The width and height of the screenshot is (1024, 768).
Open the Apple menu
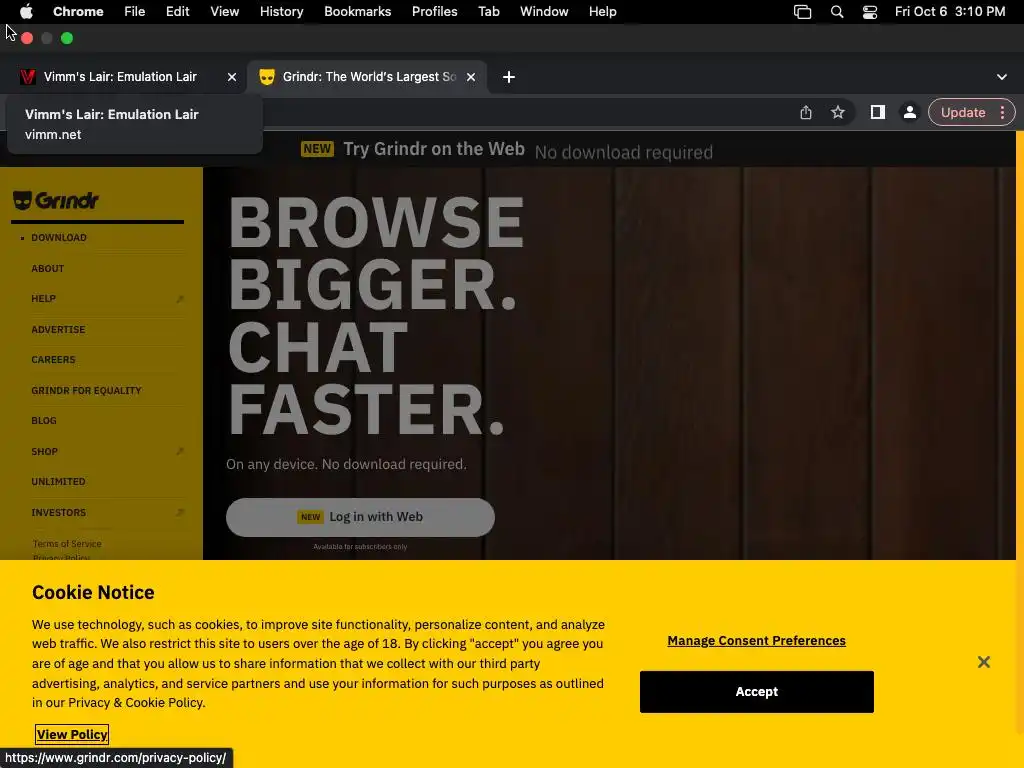coord(26,11)
